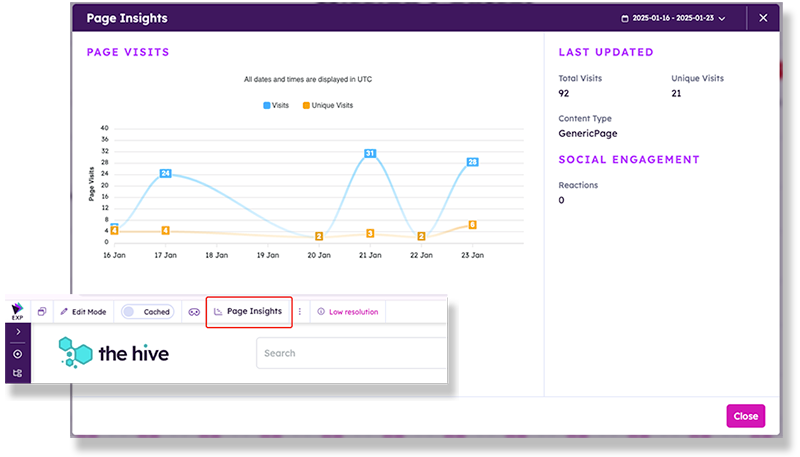Open the site tree structure icon
The height and width of the screenshot is (457, 800).
coord(18,373)
